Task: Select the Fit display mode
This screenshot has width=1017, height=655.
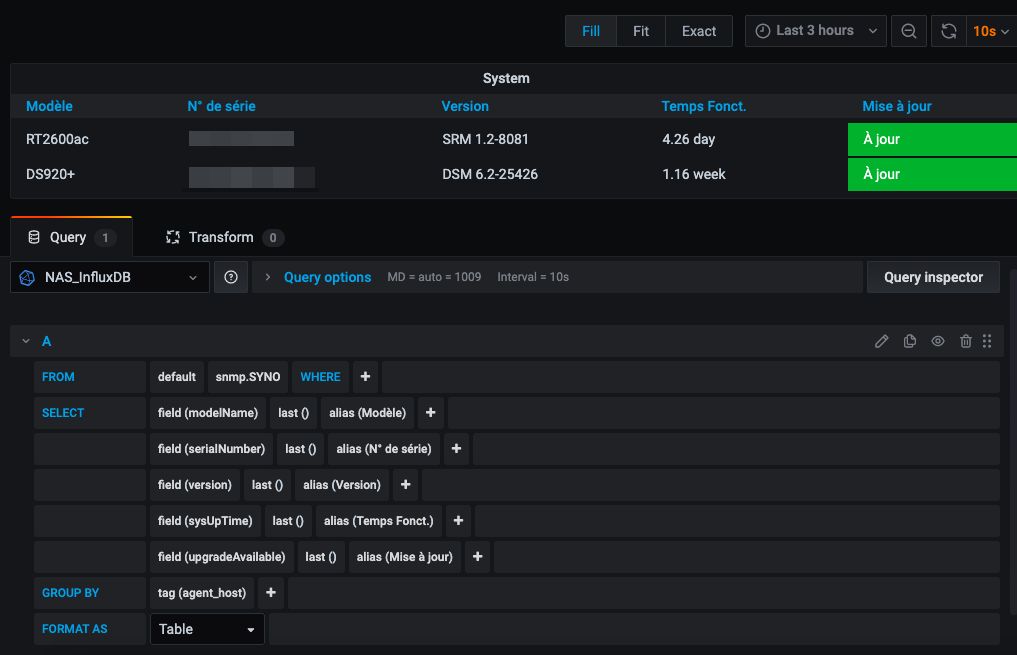Action: [x=641, y=31]
